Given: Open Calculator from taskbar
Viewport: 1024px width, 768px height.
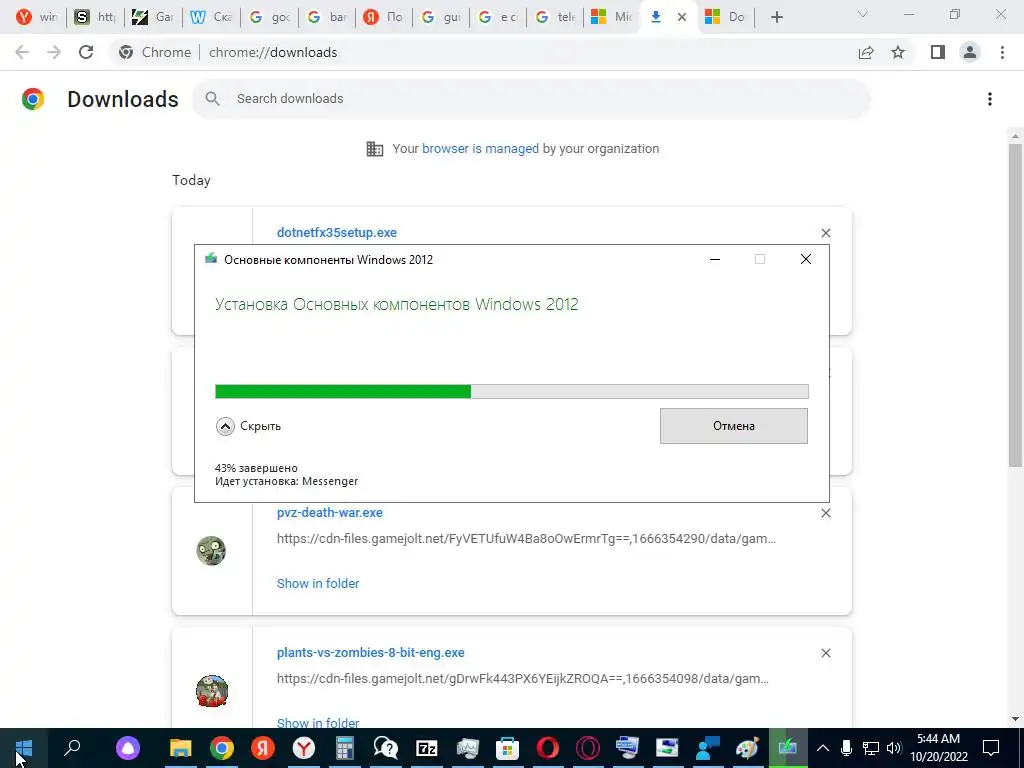Looking at the screenshot, I should (345, 748).
